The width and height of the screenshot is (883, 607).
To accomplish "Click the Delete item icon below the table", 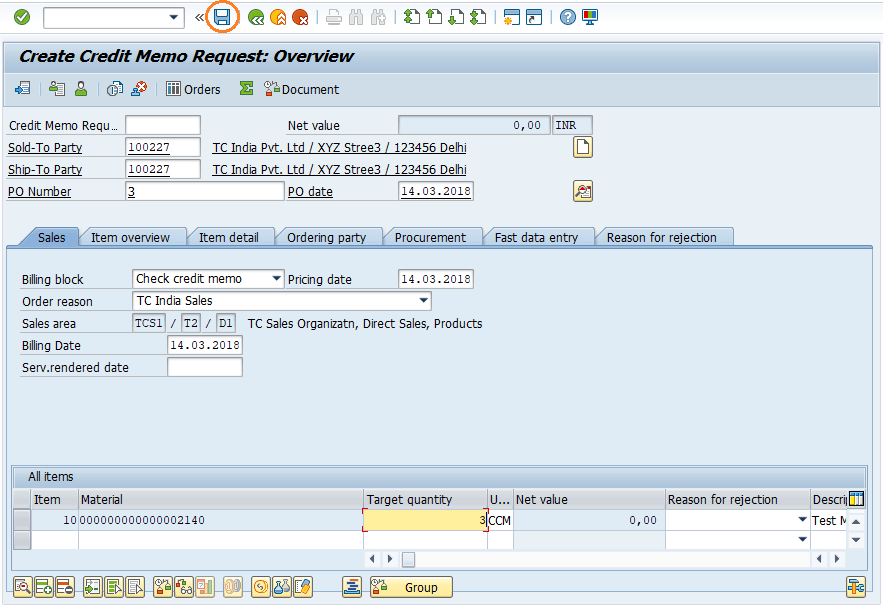I will (x=65, y=588).
